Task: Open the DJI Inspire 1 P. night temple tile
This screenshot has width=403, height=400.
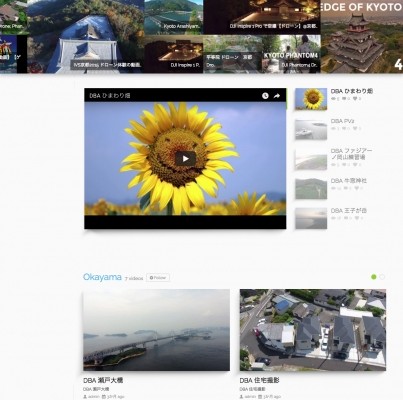Action: (x=174, y=54)
